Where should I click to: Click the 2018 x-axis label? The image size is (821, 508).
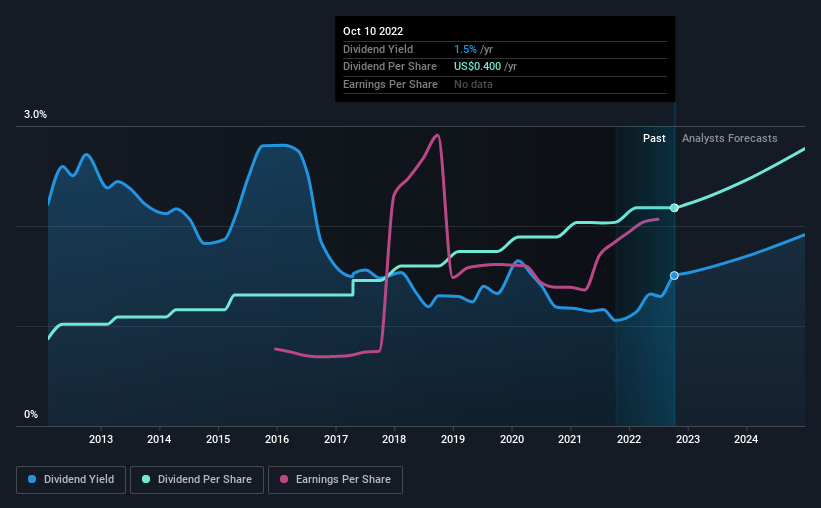coord(394,439)
